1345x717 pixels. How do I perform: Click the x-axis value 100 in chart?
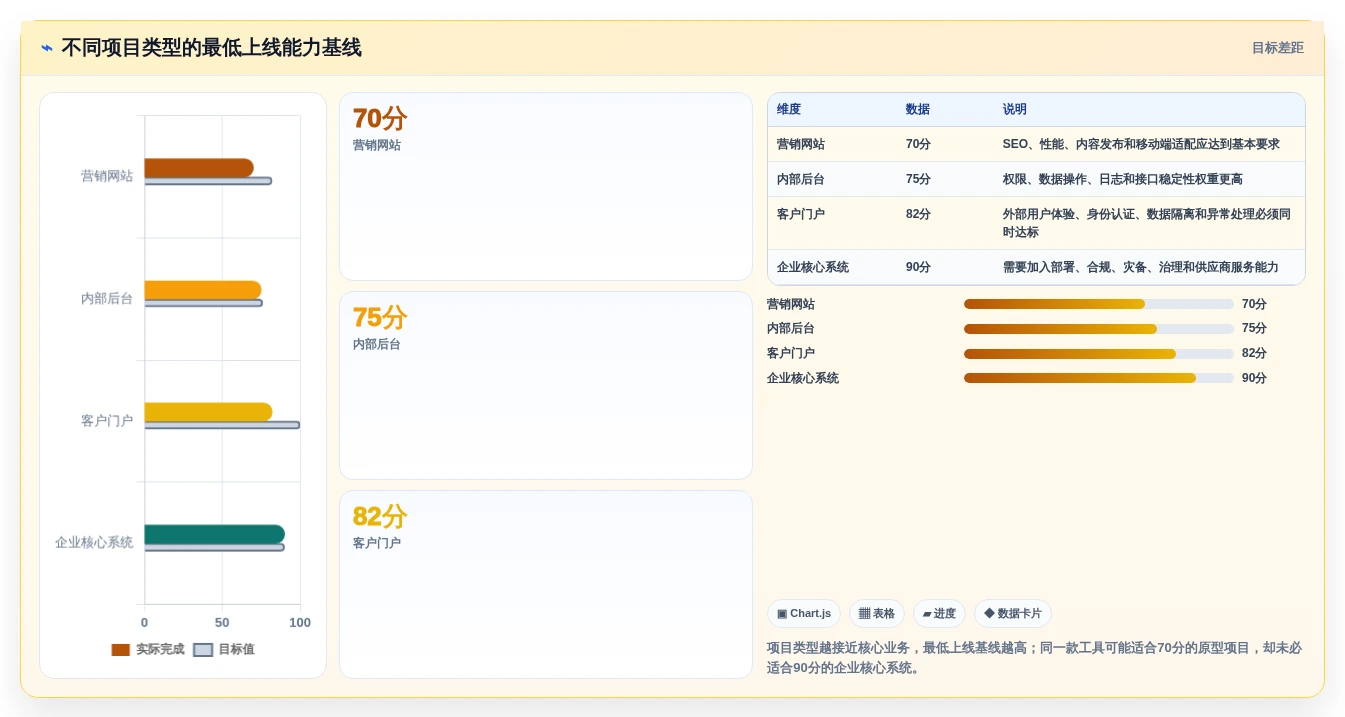(300, 623)
